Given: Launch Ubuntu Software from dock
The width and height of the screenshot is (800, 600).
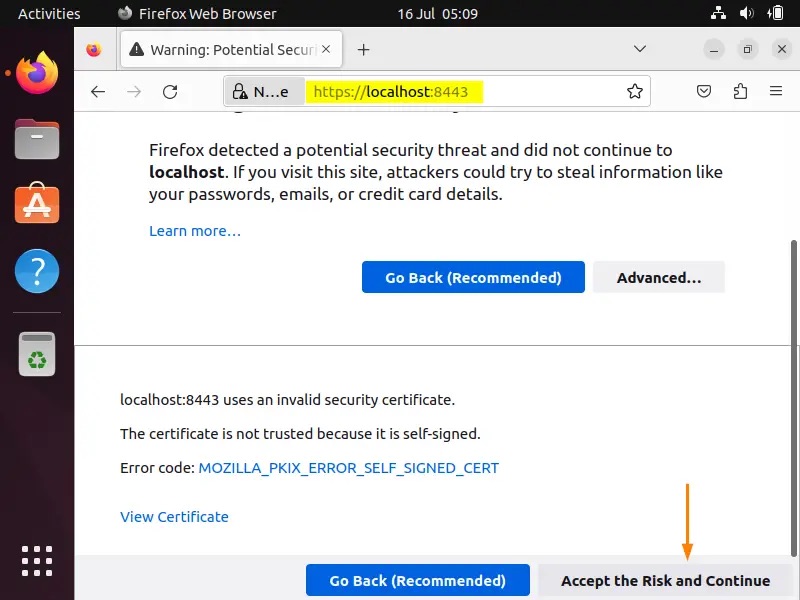Looking at the screenshot, I should (x=37, y=204).
